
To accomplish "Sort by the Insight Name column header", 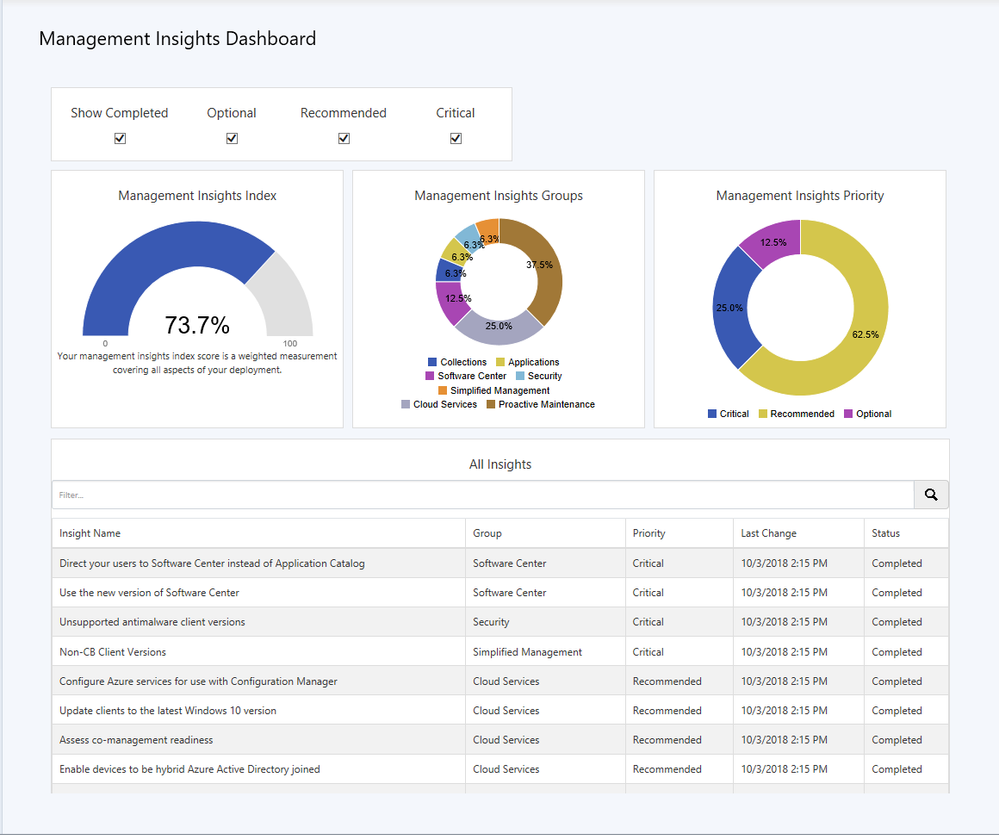I will pyautogui.click(x=90, y=533).
